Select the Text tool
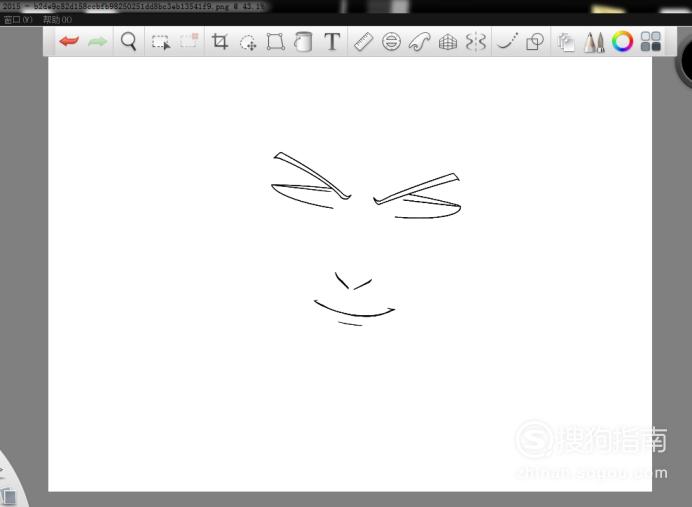 [x=332, y=42]
